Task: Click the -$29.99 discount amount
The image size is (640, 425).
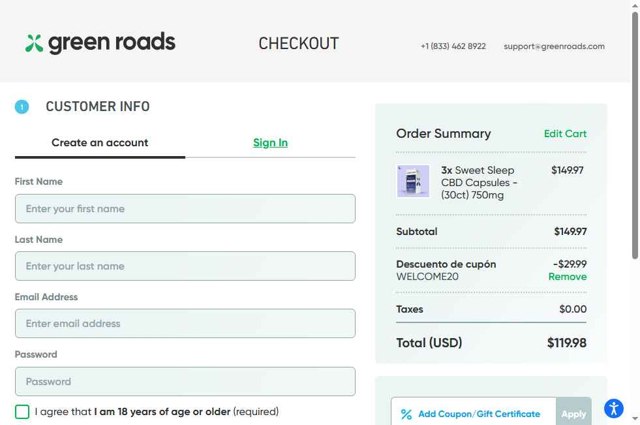Action: pos(570,264)
